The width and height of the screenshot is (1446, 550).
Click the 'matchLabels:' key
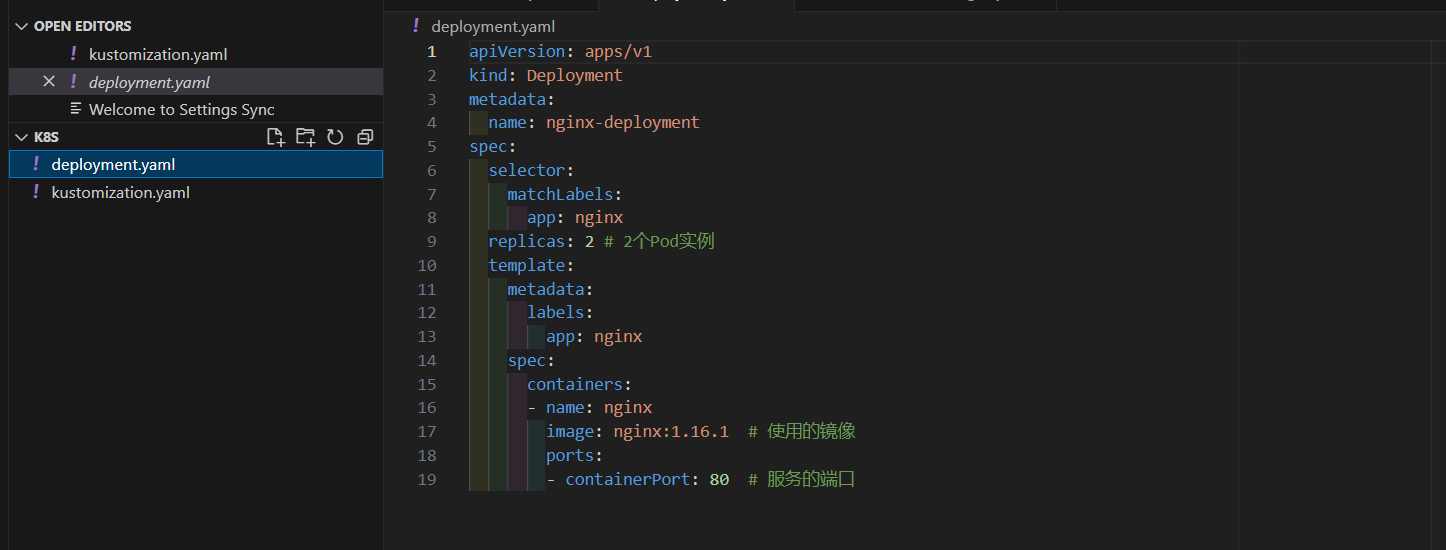click(565, 194)
